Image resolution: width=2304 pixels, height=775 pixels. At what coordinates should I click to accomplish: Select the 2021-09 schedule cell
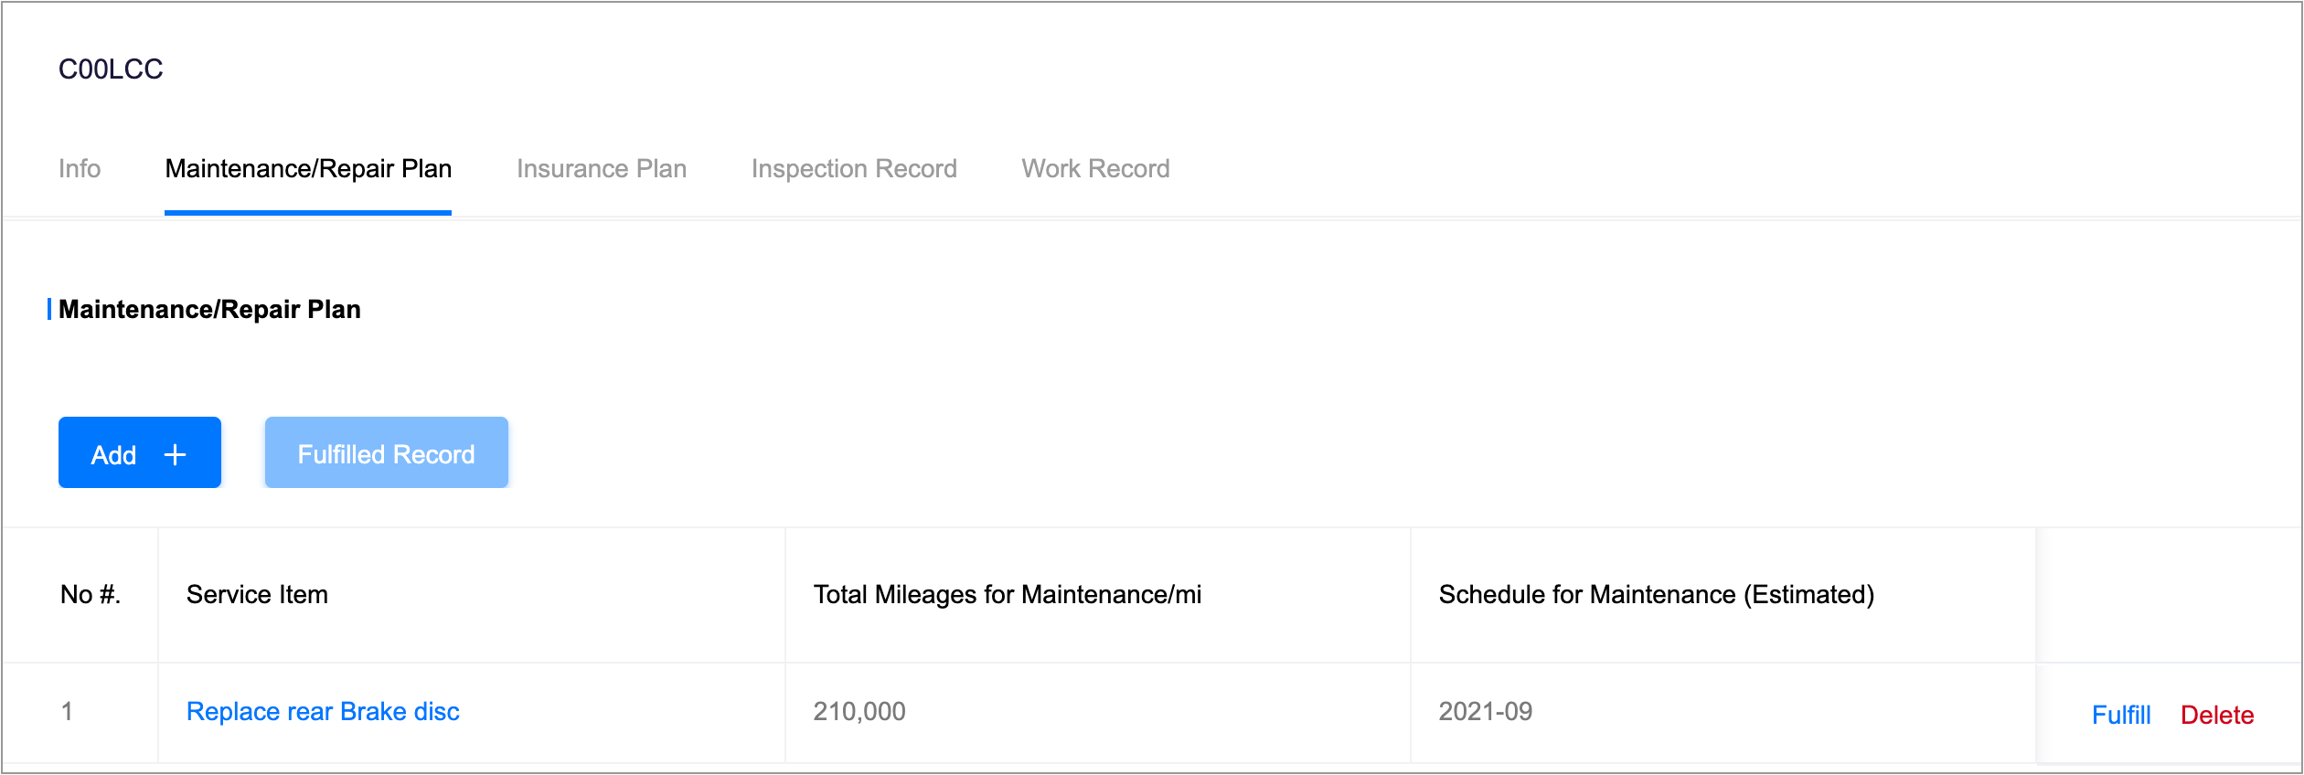pyautogui.click(x=1485, y=712)
